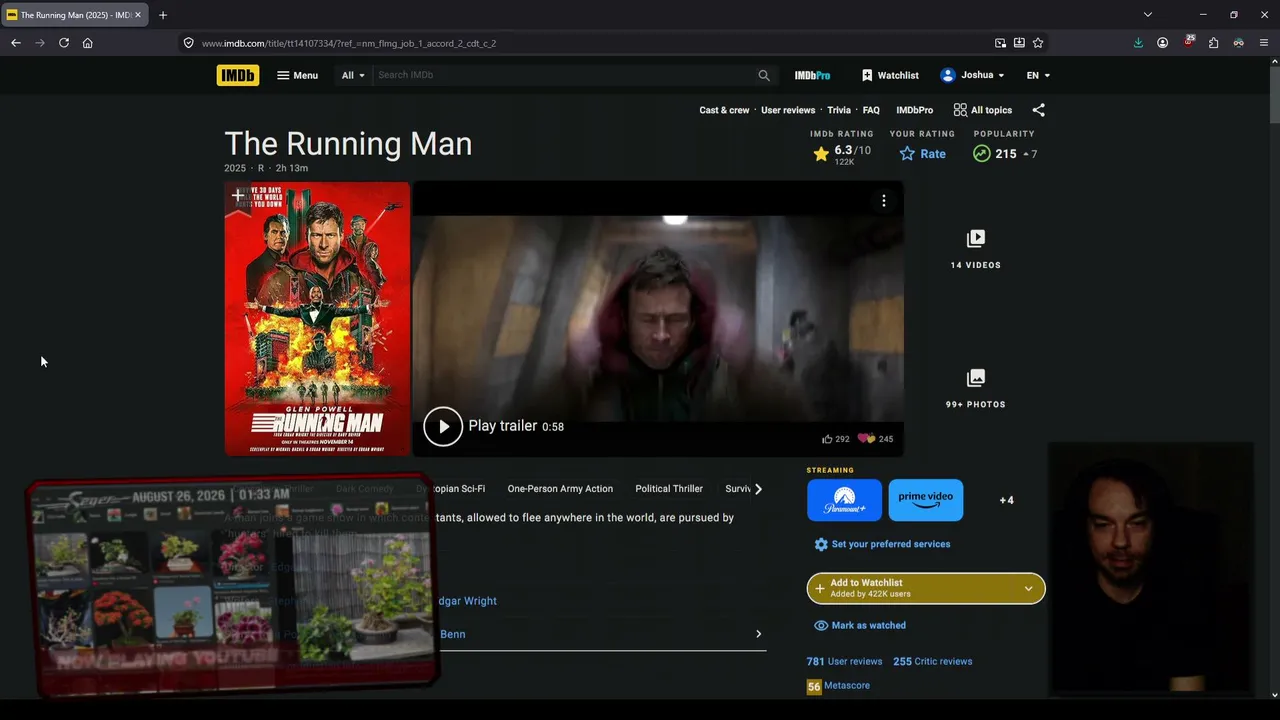The width and height of the screenshot is (1280, 720).
Task: Expand the Add to Watchlist dropdown arrow
Action: pos(1028,588)
